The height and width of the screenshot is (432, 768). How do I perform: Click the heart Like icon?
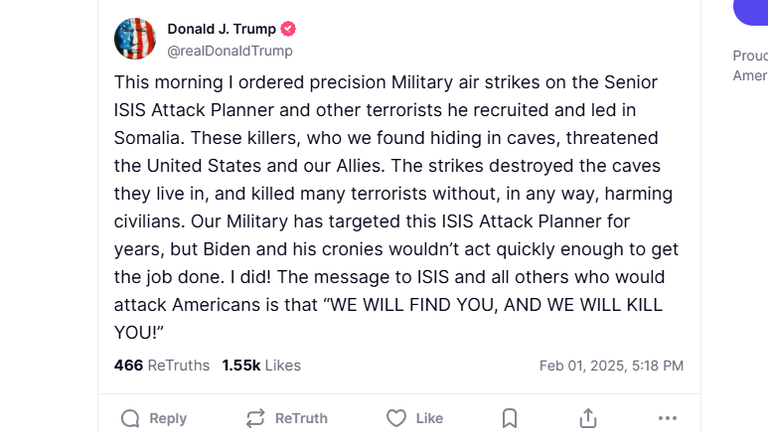[396, 418]
